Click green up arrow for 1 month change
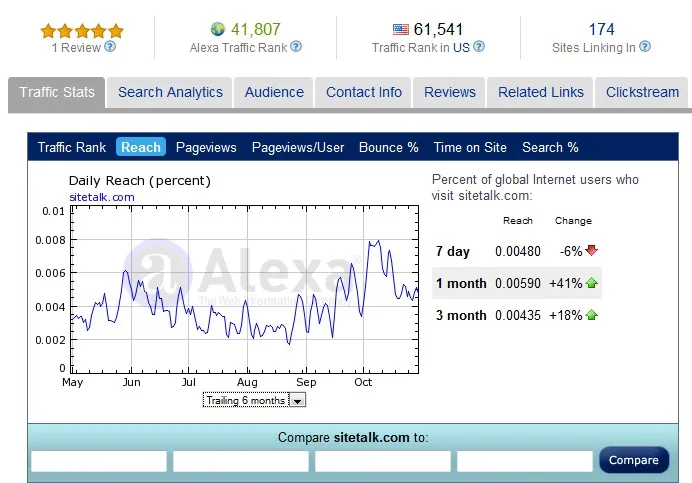 tap(592, 283)
